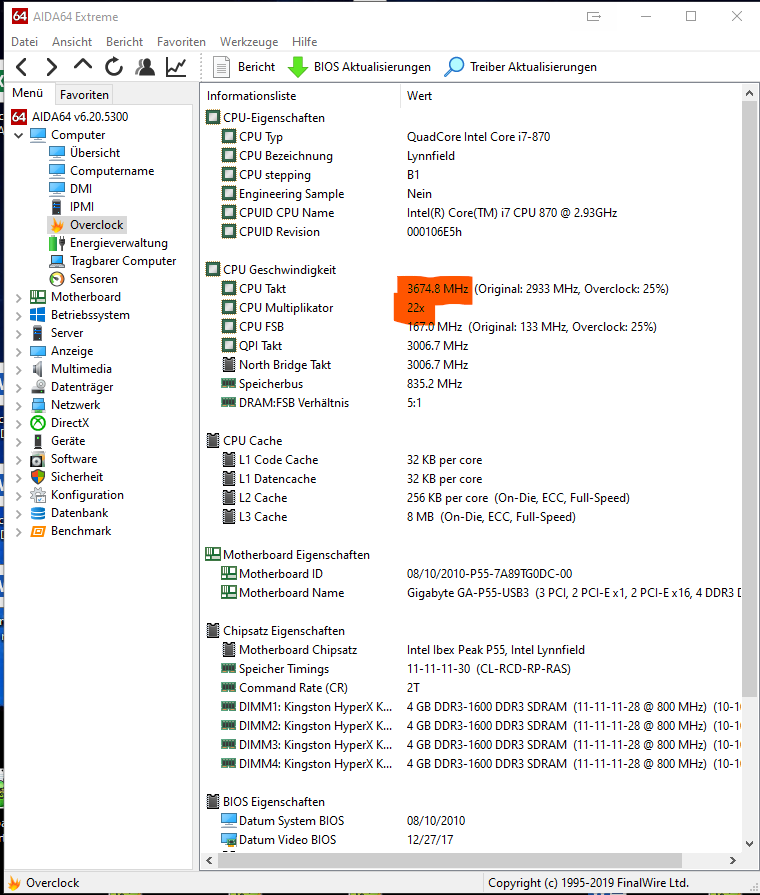Select the CPU Takt row

pos(473,289)
